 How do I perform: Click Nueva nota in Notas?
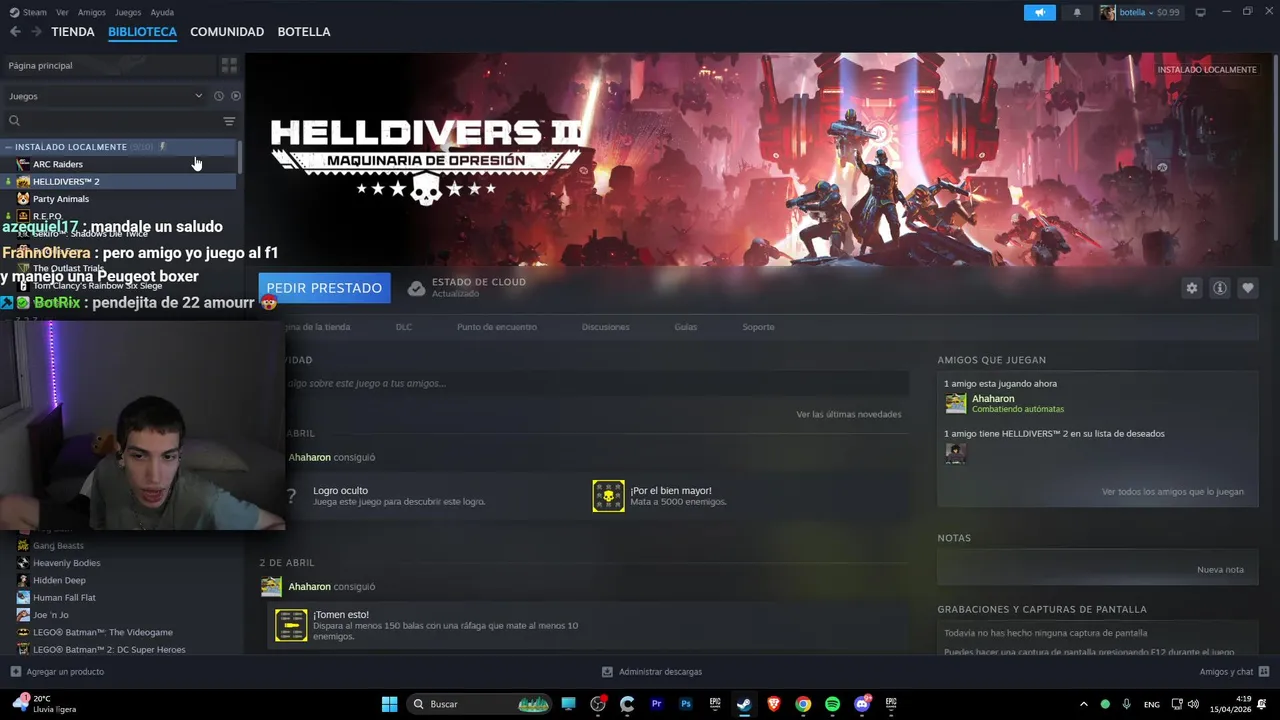tap(1221, 570)
